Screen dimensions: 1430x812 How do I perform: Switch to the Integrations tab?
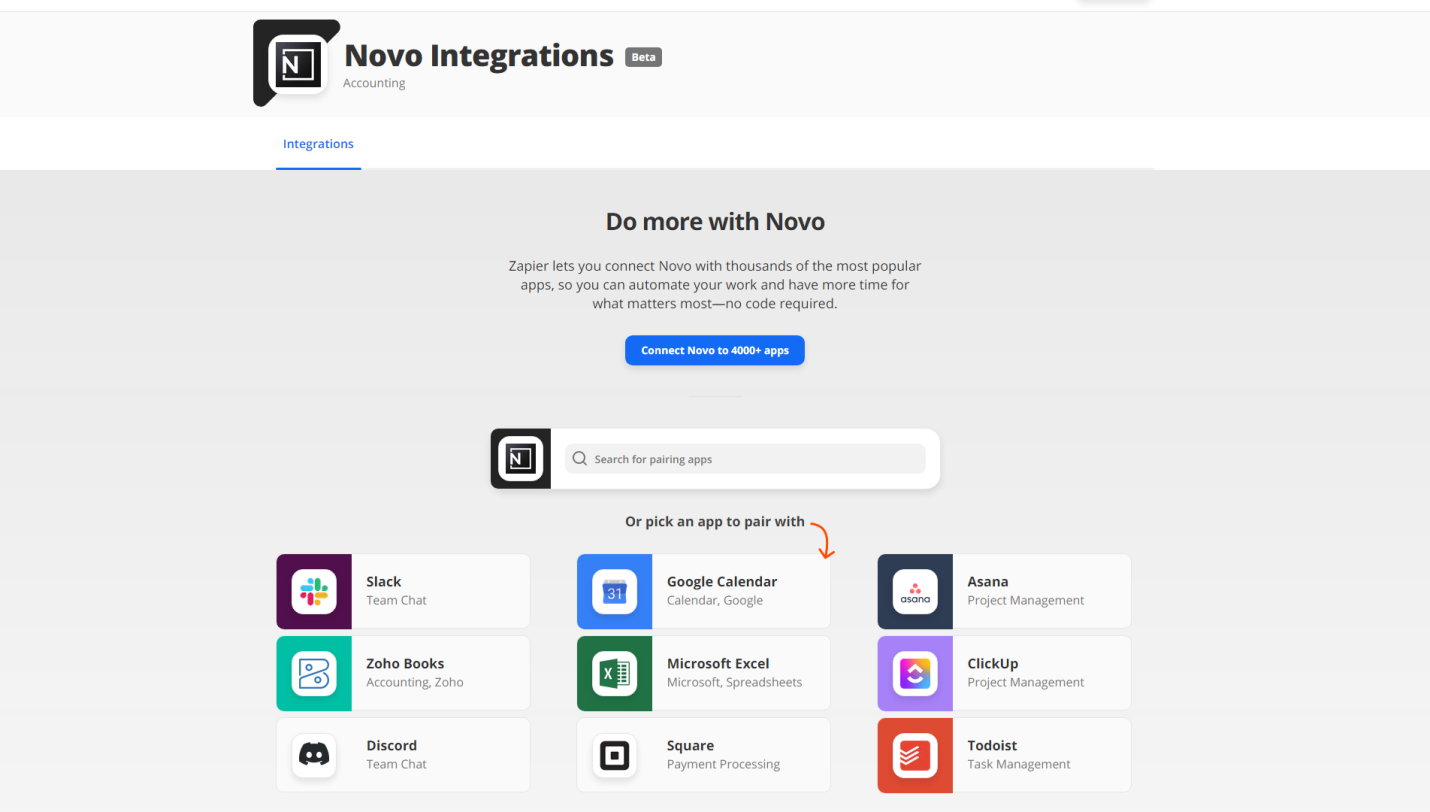point(318,144)
